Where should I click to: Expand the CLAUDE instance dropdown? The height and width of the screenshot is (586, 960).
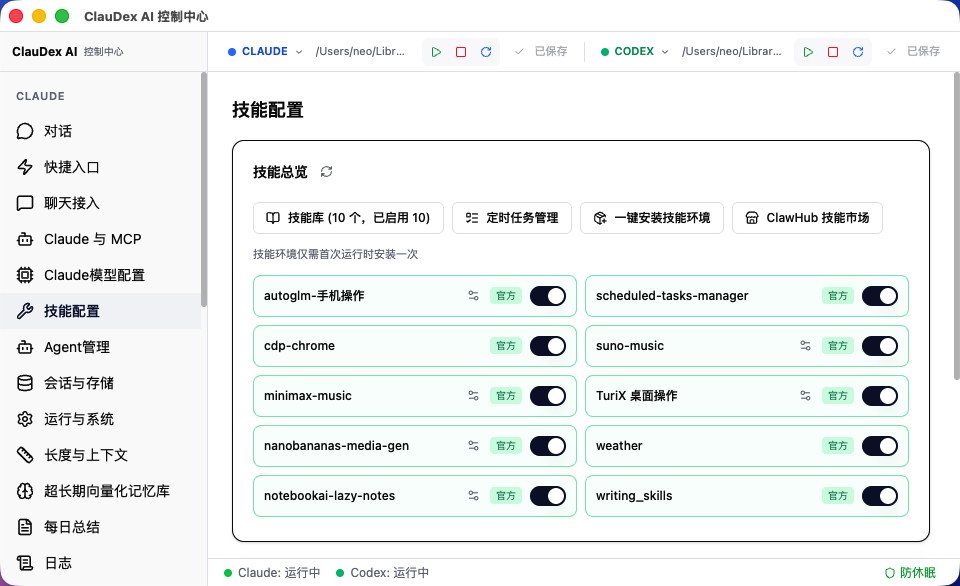(265, 51)
